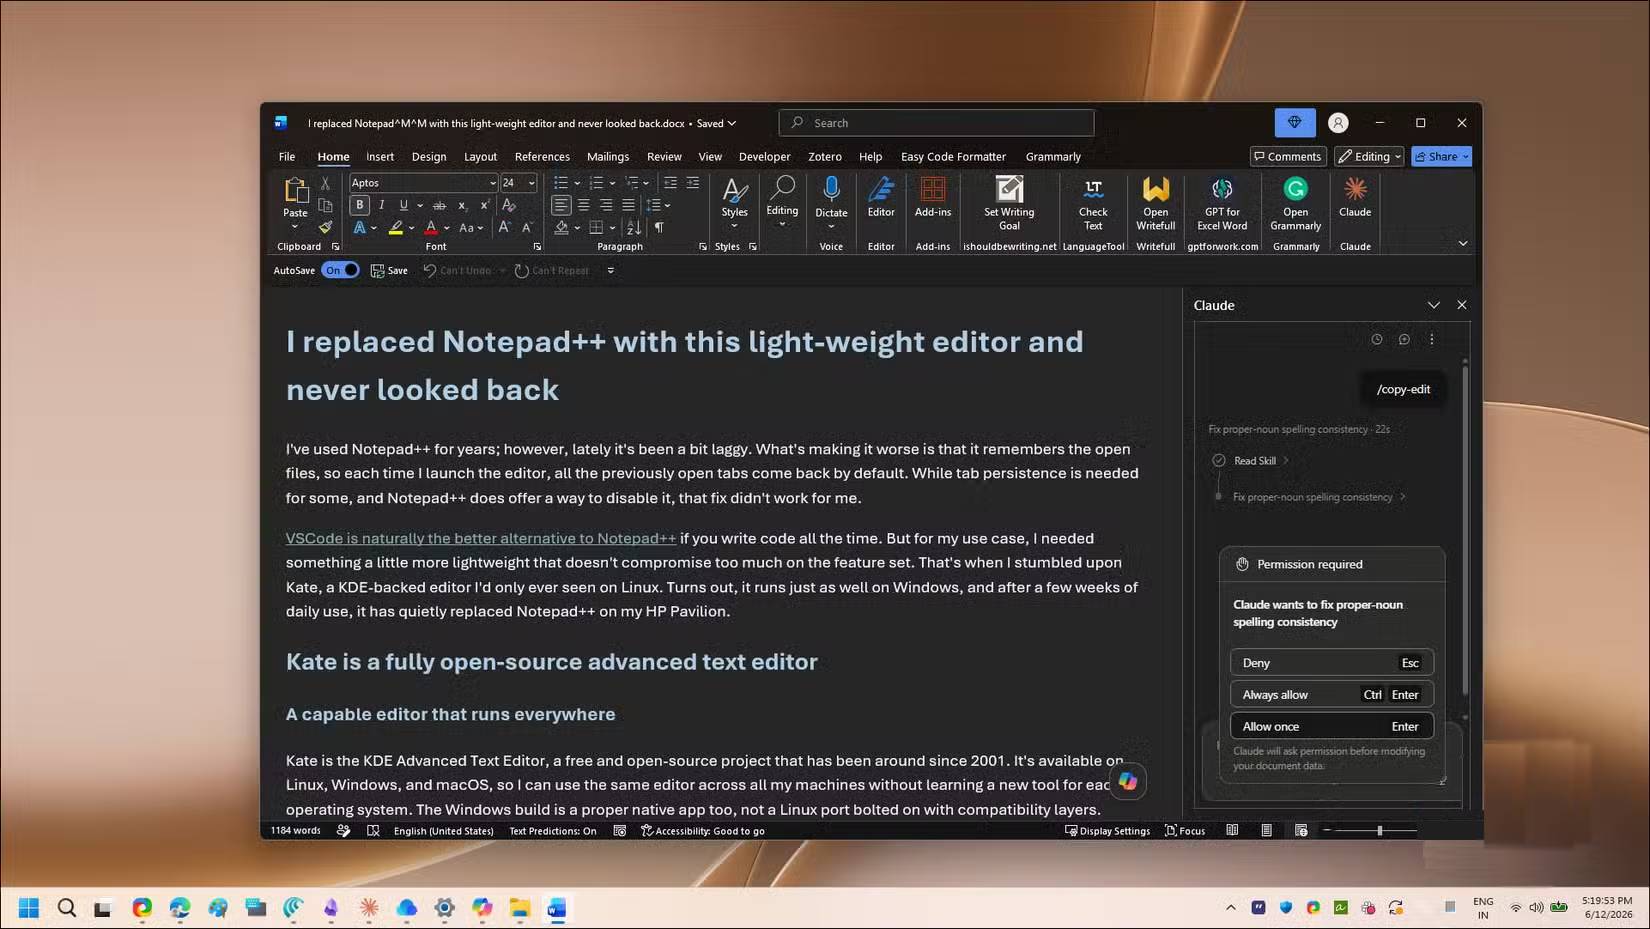Sort paragraphs A to Z

pos(634,227)
